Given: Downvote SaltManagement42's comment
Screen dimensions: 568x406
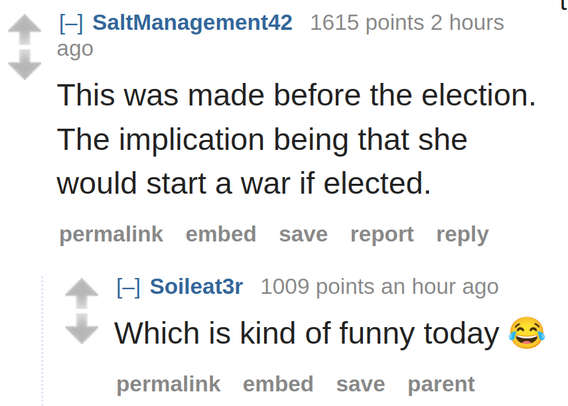Looking at the screenshot, I should [25, 65].
